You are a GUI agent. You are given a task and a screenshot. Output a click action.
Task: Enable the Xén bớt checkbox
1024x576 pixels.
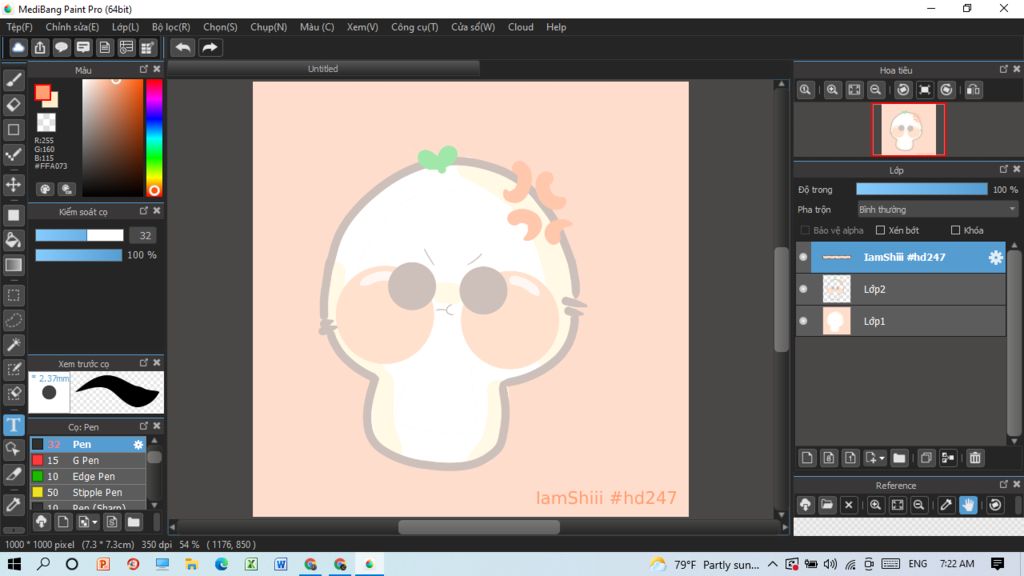(880, 231)
